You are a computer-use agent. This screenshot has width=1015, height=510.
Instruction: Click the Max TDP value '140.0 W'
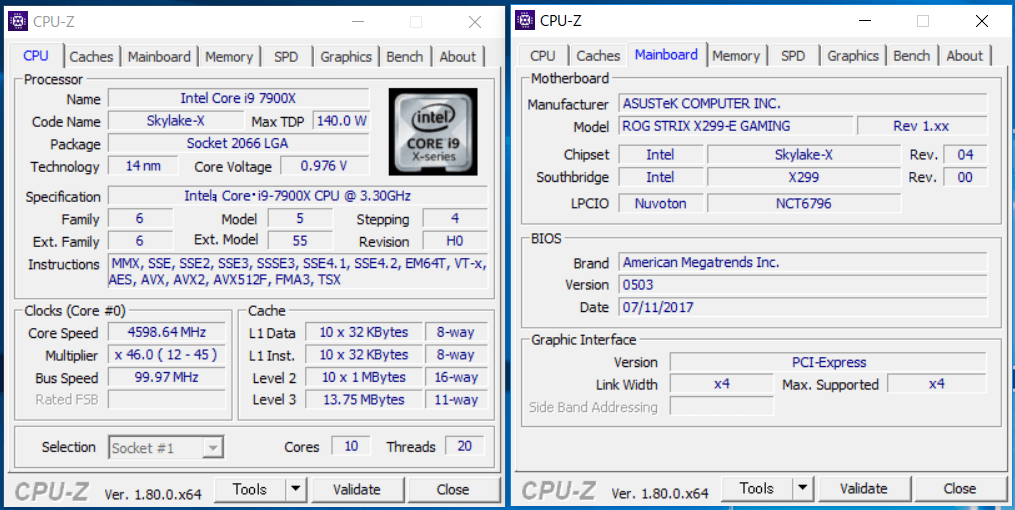[341, 120]
